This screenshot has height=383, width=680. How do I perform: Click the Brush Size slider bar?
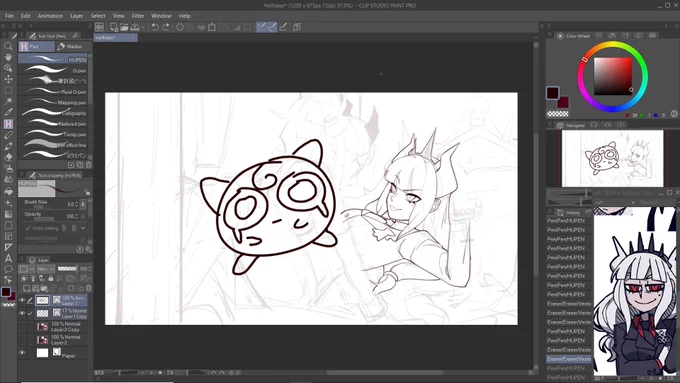coord(43,207)
